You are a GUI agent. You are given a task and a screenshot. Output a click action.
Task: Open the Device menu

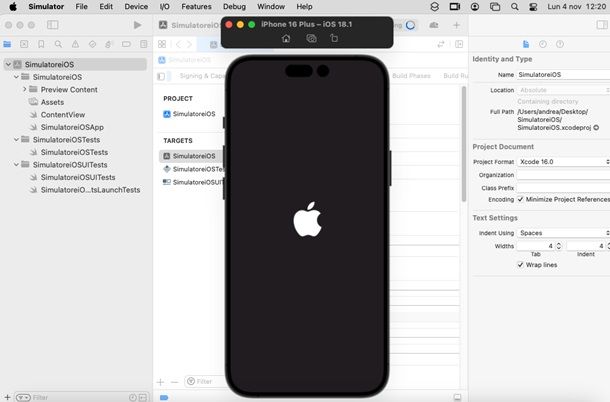pos(136,7)
